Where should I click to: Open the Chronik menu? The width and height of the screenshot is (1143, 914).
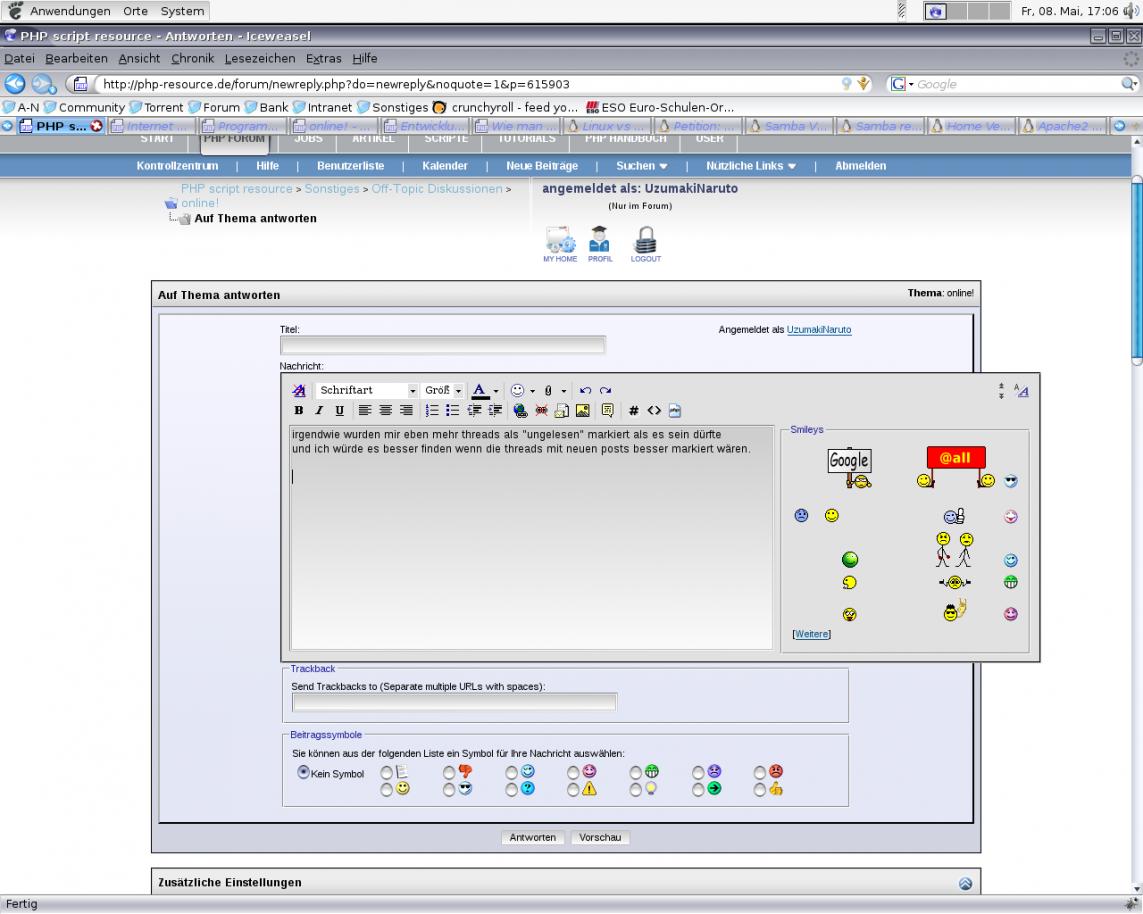point(192,58)
